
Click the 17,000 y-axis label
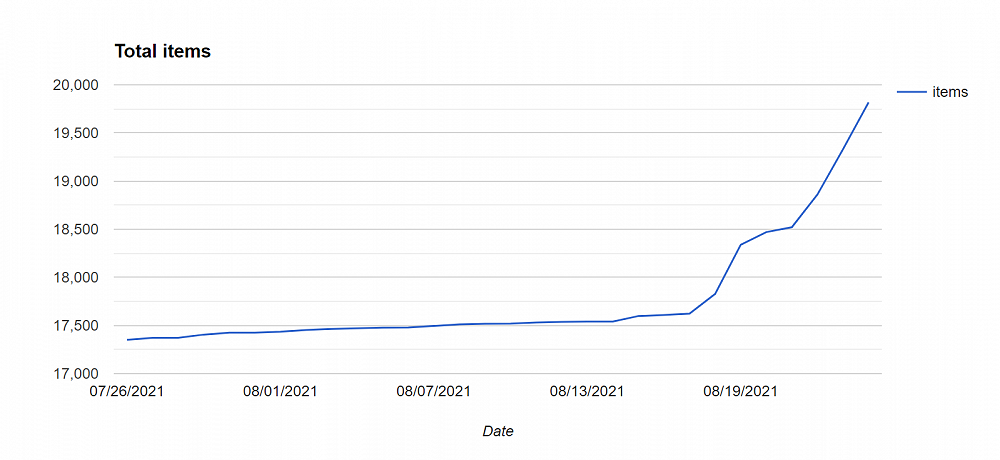73,373
